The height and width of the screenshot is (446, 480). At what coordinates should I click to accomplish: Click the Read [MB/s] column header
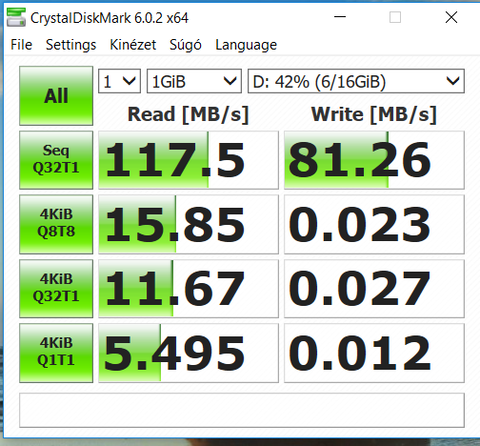coord(188,115)
